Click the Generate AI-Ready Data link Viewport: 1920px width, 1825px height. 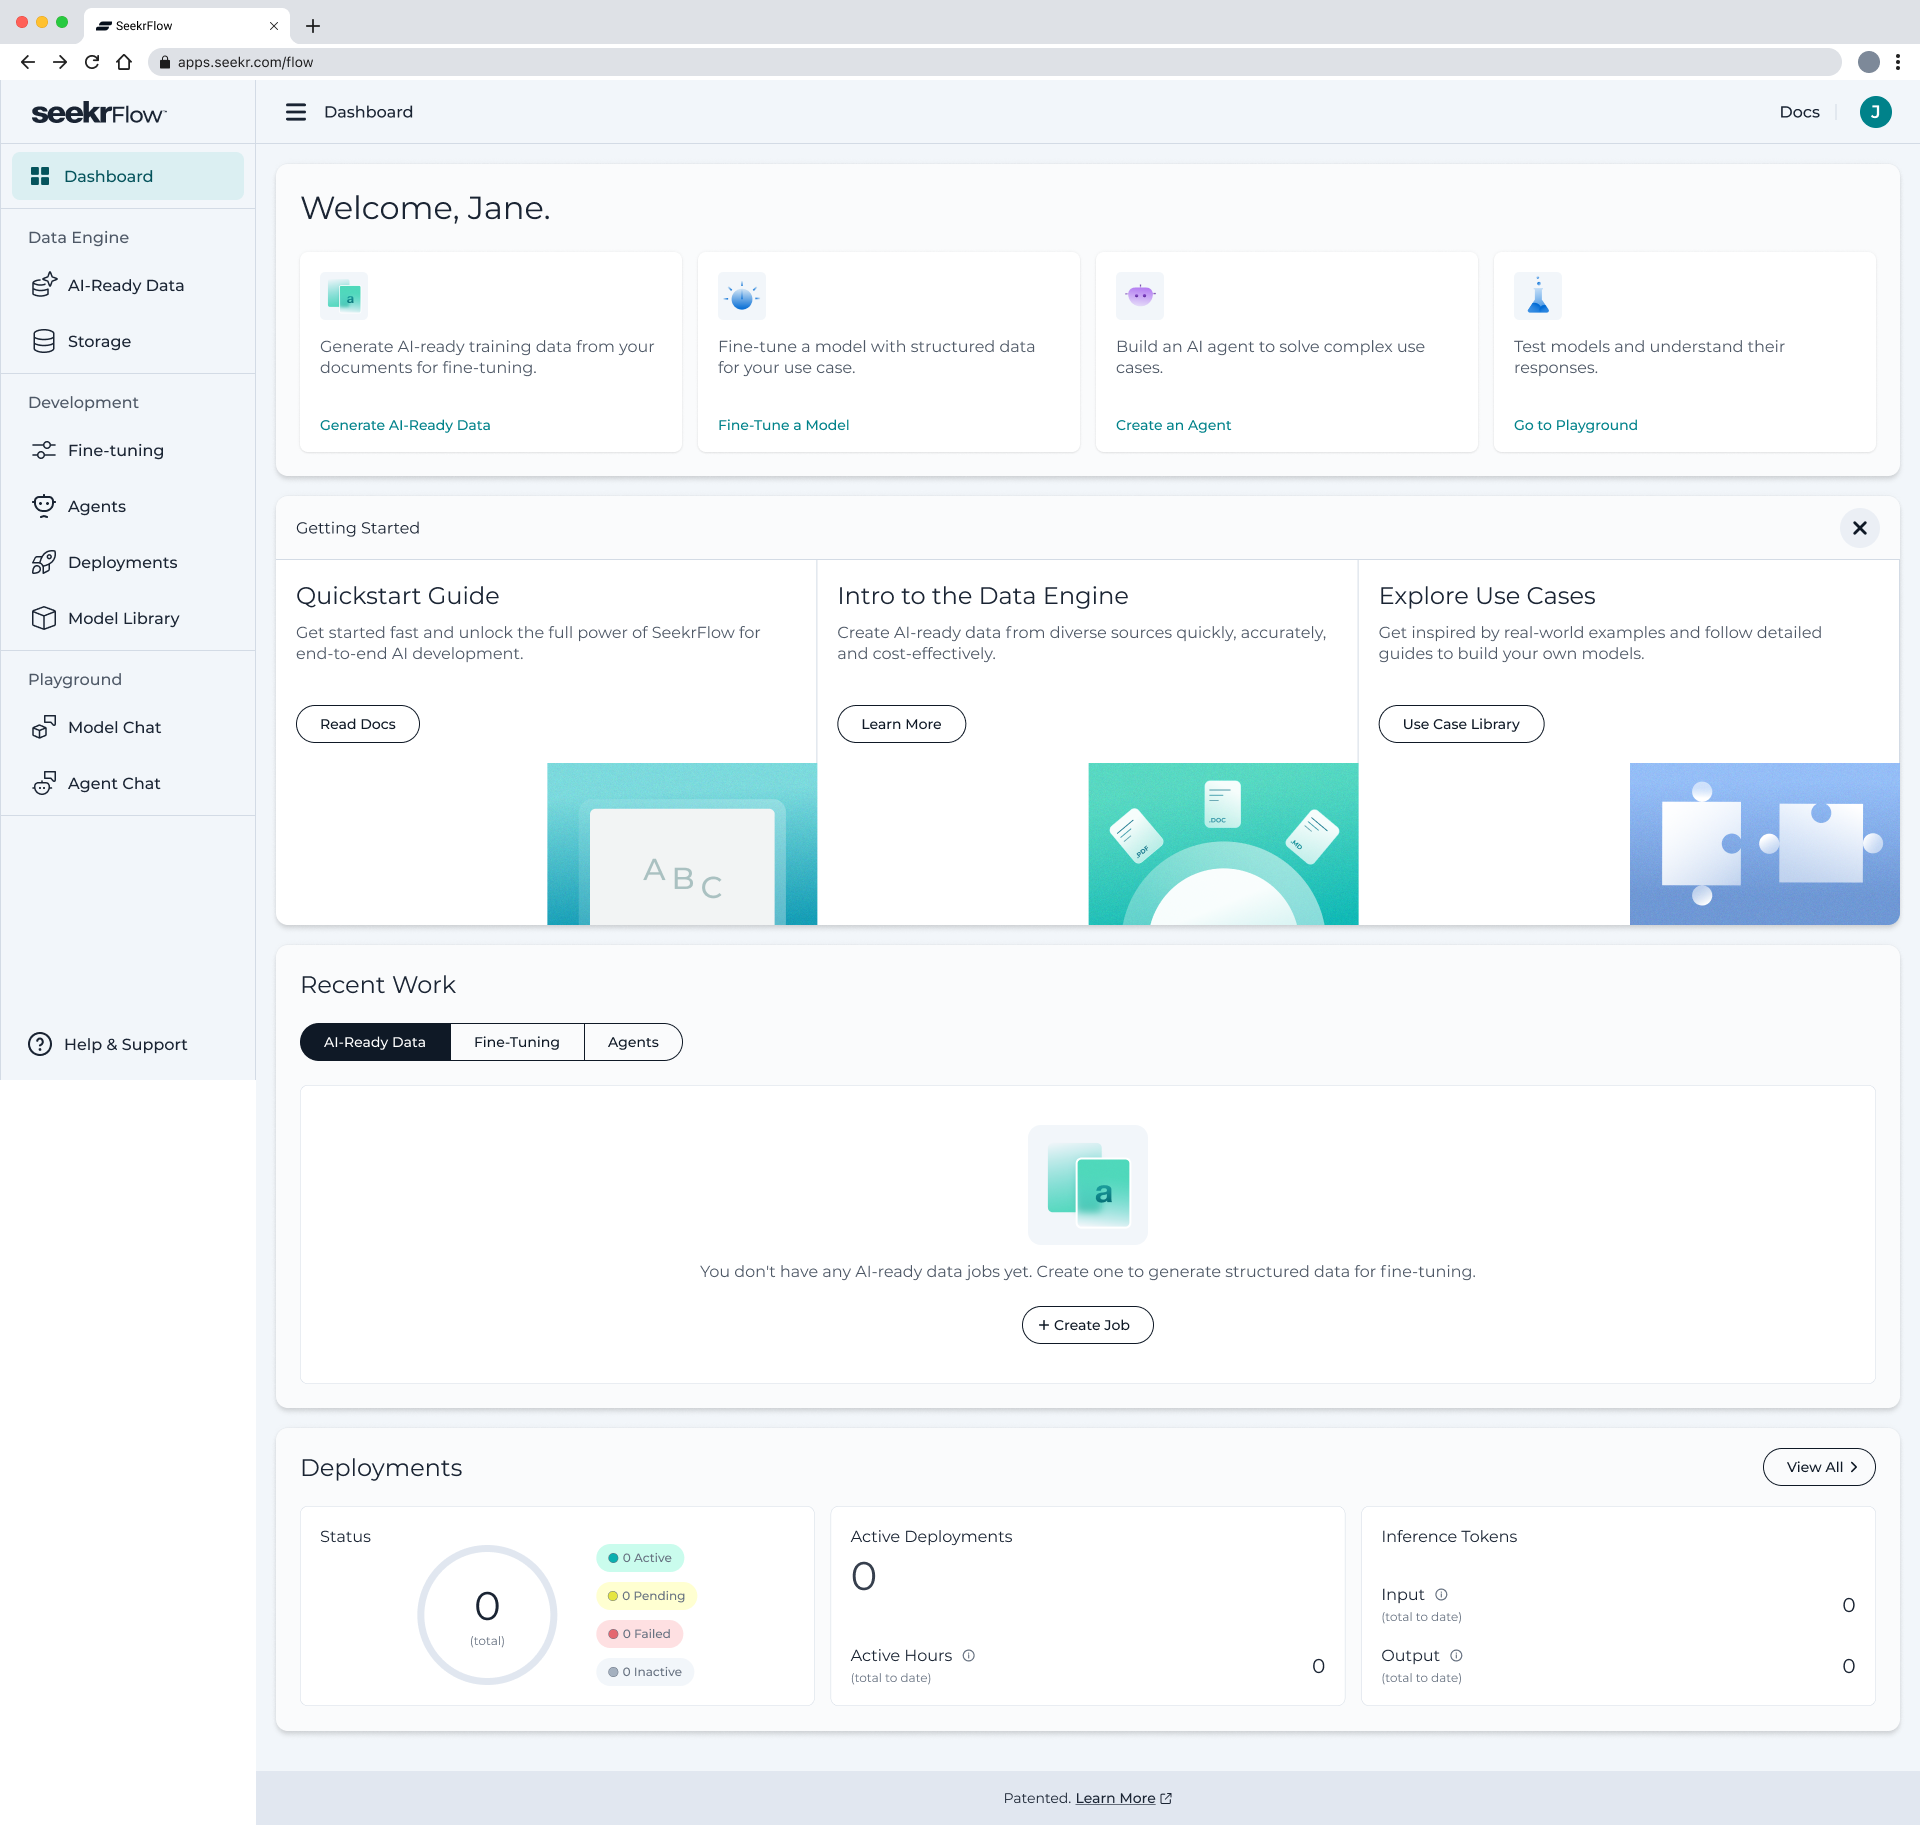tap(405, 425)
